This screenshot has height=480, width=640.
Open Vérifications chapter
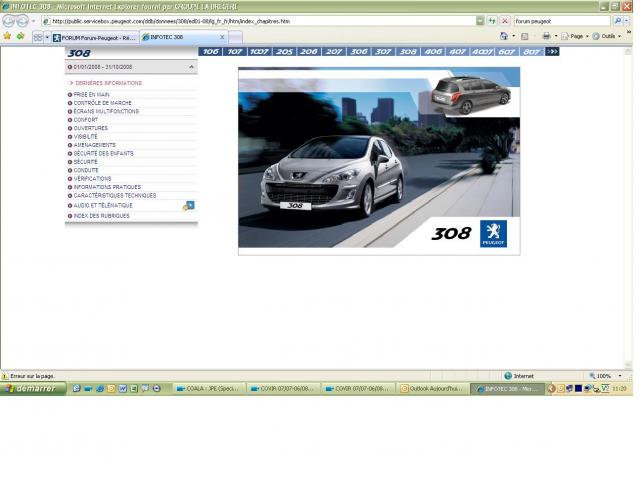92,179
